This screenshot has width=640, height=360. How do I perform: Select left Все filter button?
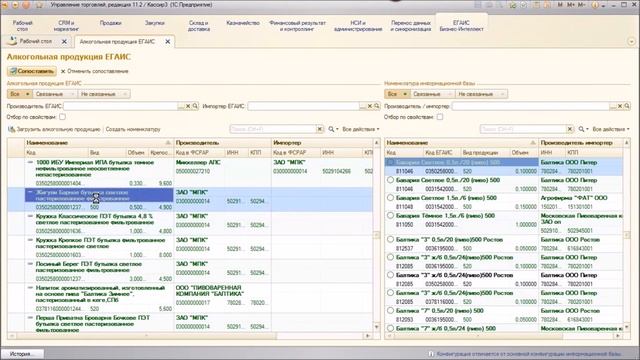coord(19,94)
